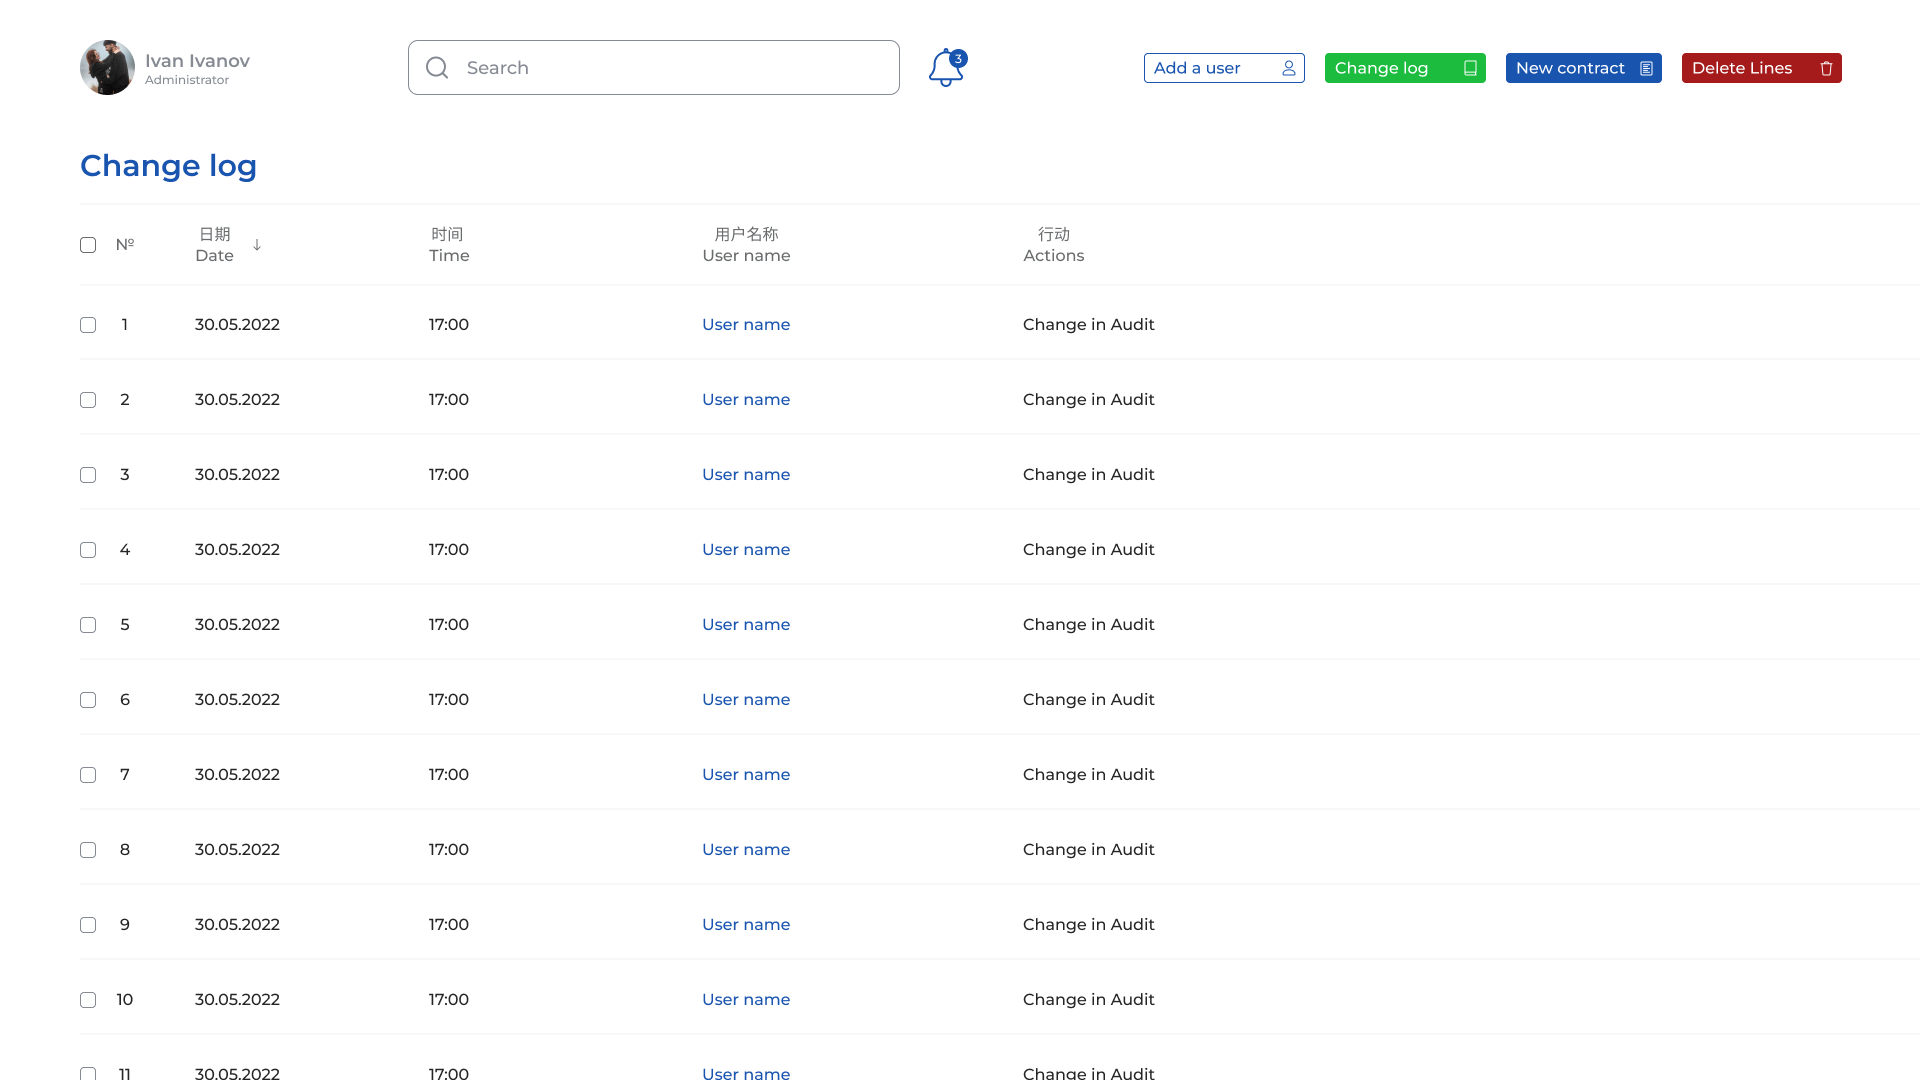Click the tablet icon in Change log button
Image resolution: width=1920 pixels, height=1080 pixels.
pyautogui.click(x=1470, y=68)
